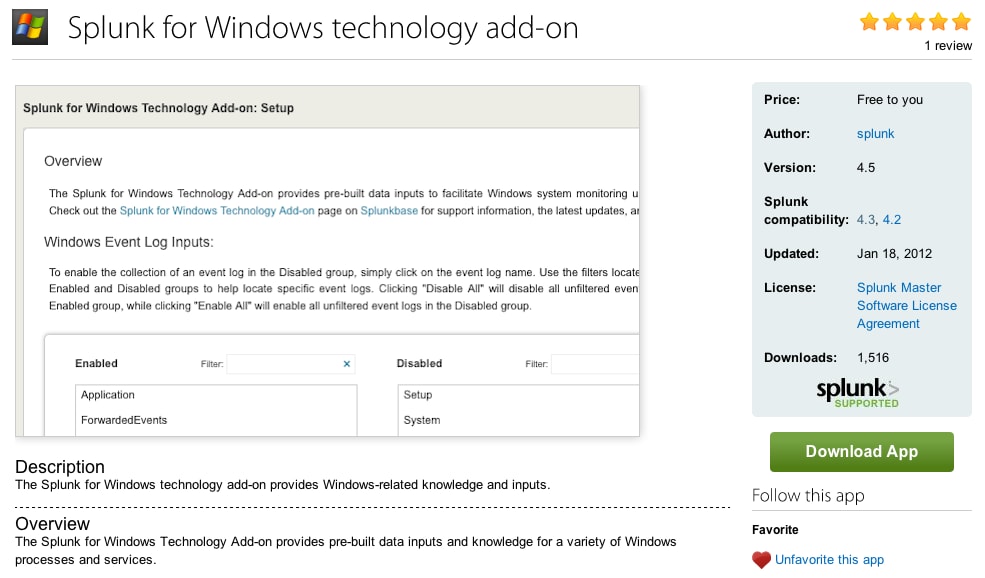Select Application in Enabled list
The height and width of the screenshot is (578, 985).
(107, 395)
